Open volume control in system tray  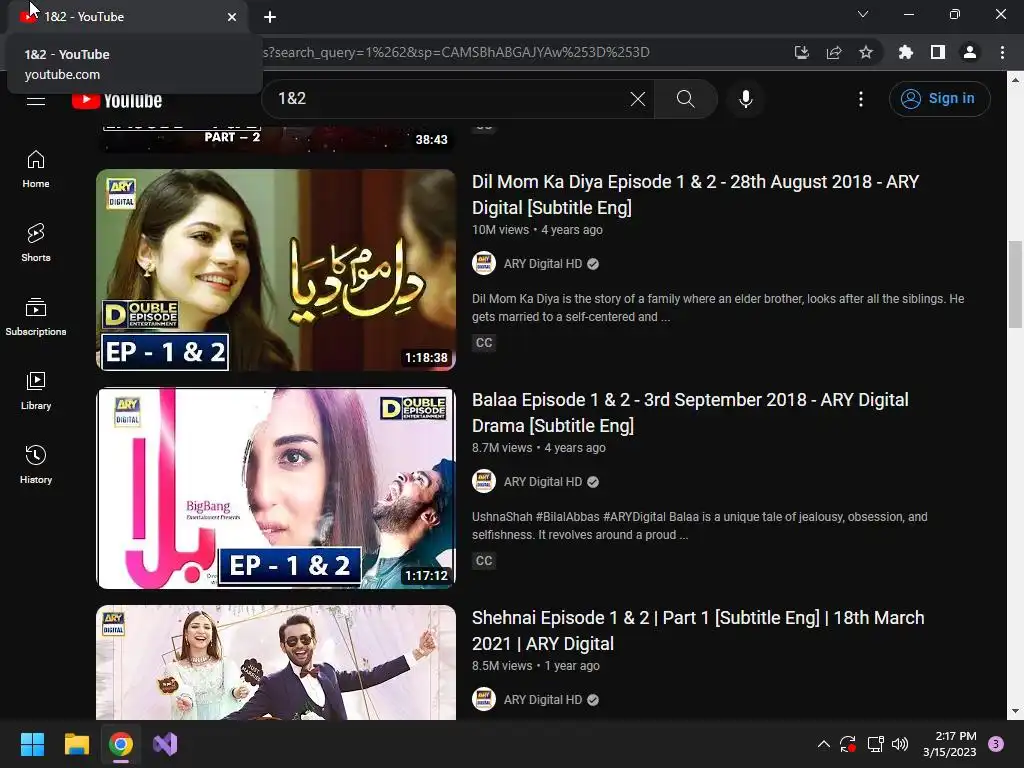pos(900,744)
